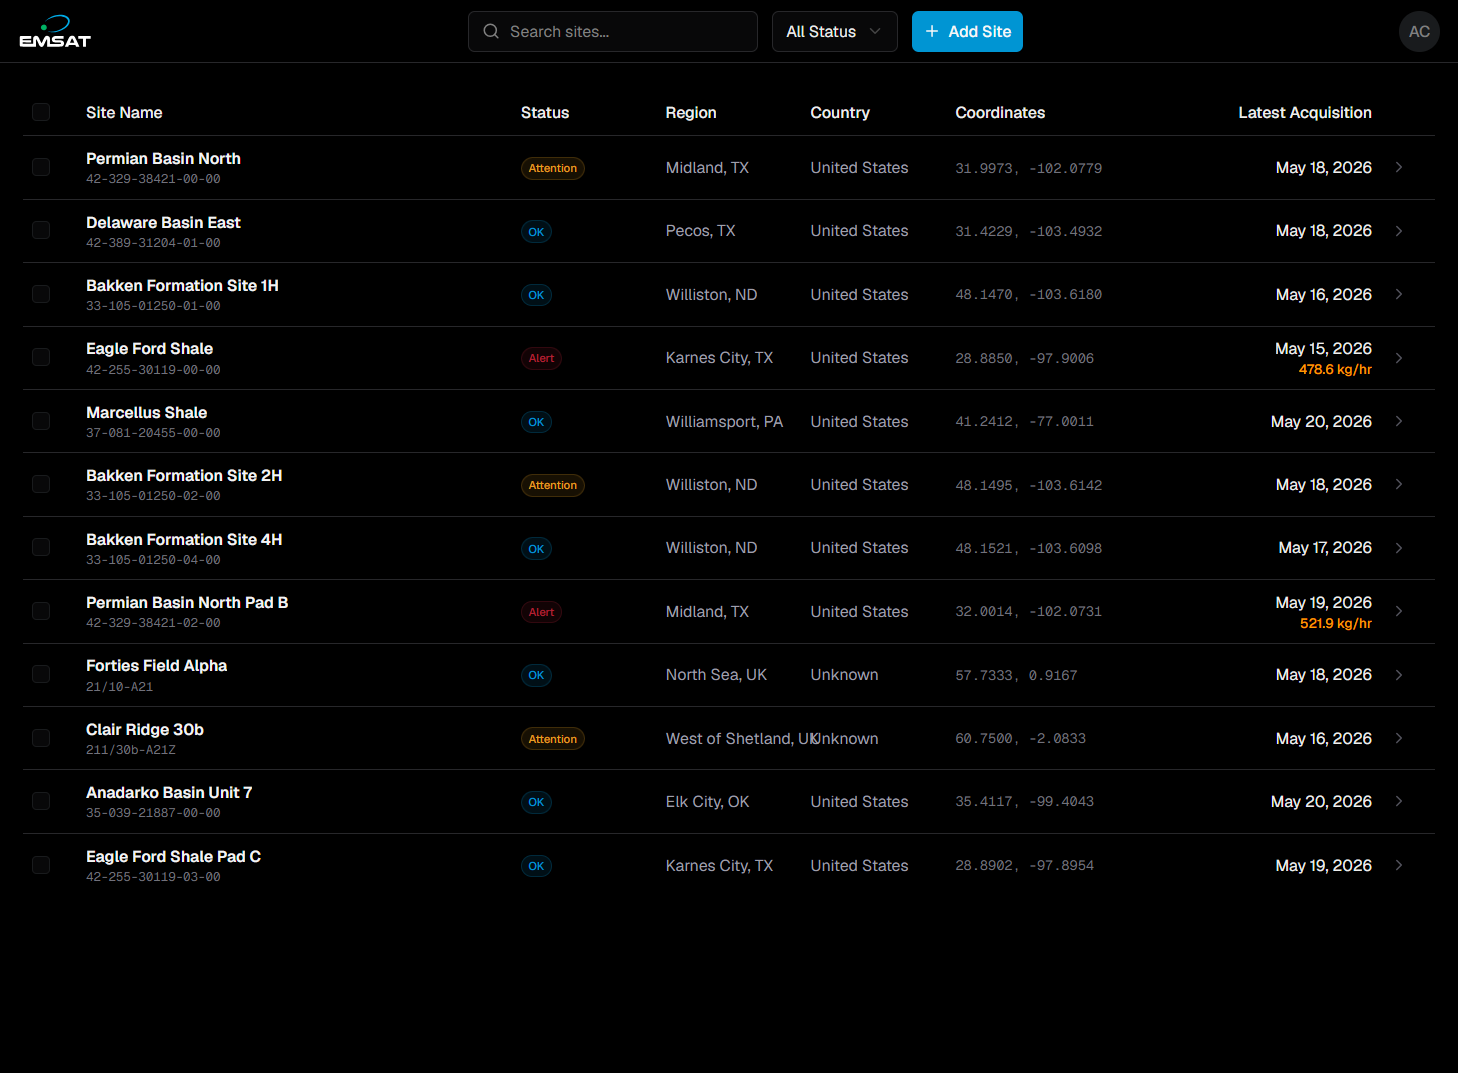1458x1073 pixels.
Task: Open the Permian Basin North site link
Action: [163, 158]
